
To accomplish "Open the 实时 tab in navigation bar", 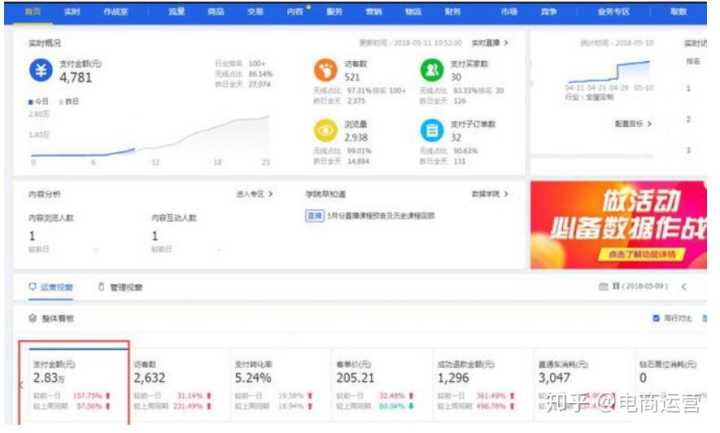I will [x=72, y=12].
